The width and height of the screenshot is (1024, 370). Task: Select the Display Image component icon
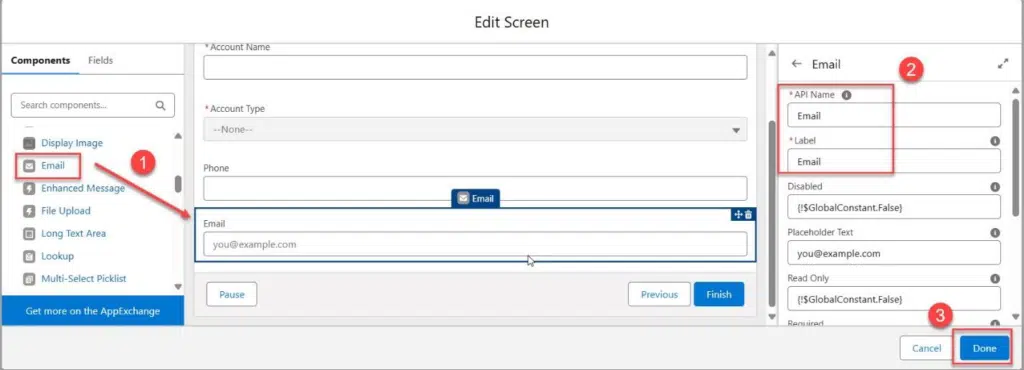tap(29, 143)
